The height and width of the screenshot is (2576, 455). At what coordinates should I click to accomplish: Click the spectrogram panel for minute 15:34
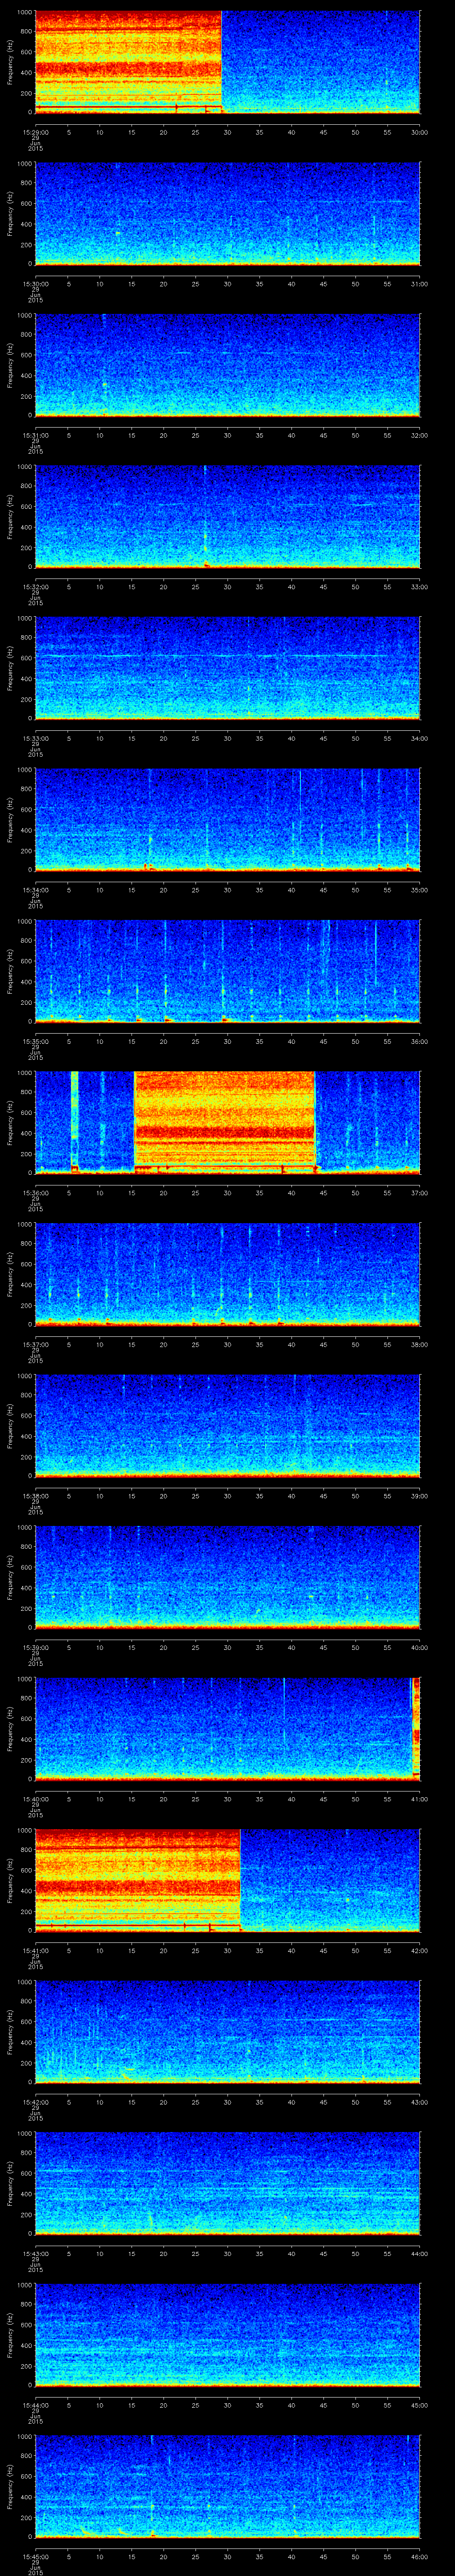[227, 820]
